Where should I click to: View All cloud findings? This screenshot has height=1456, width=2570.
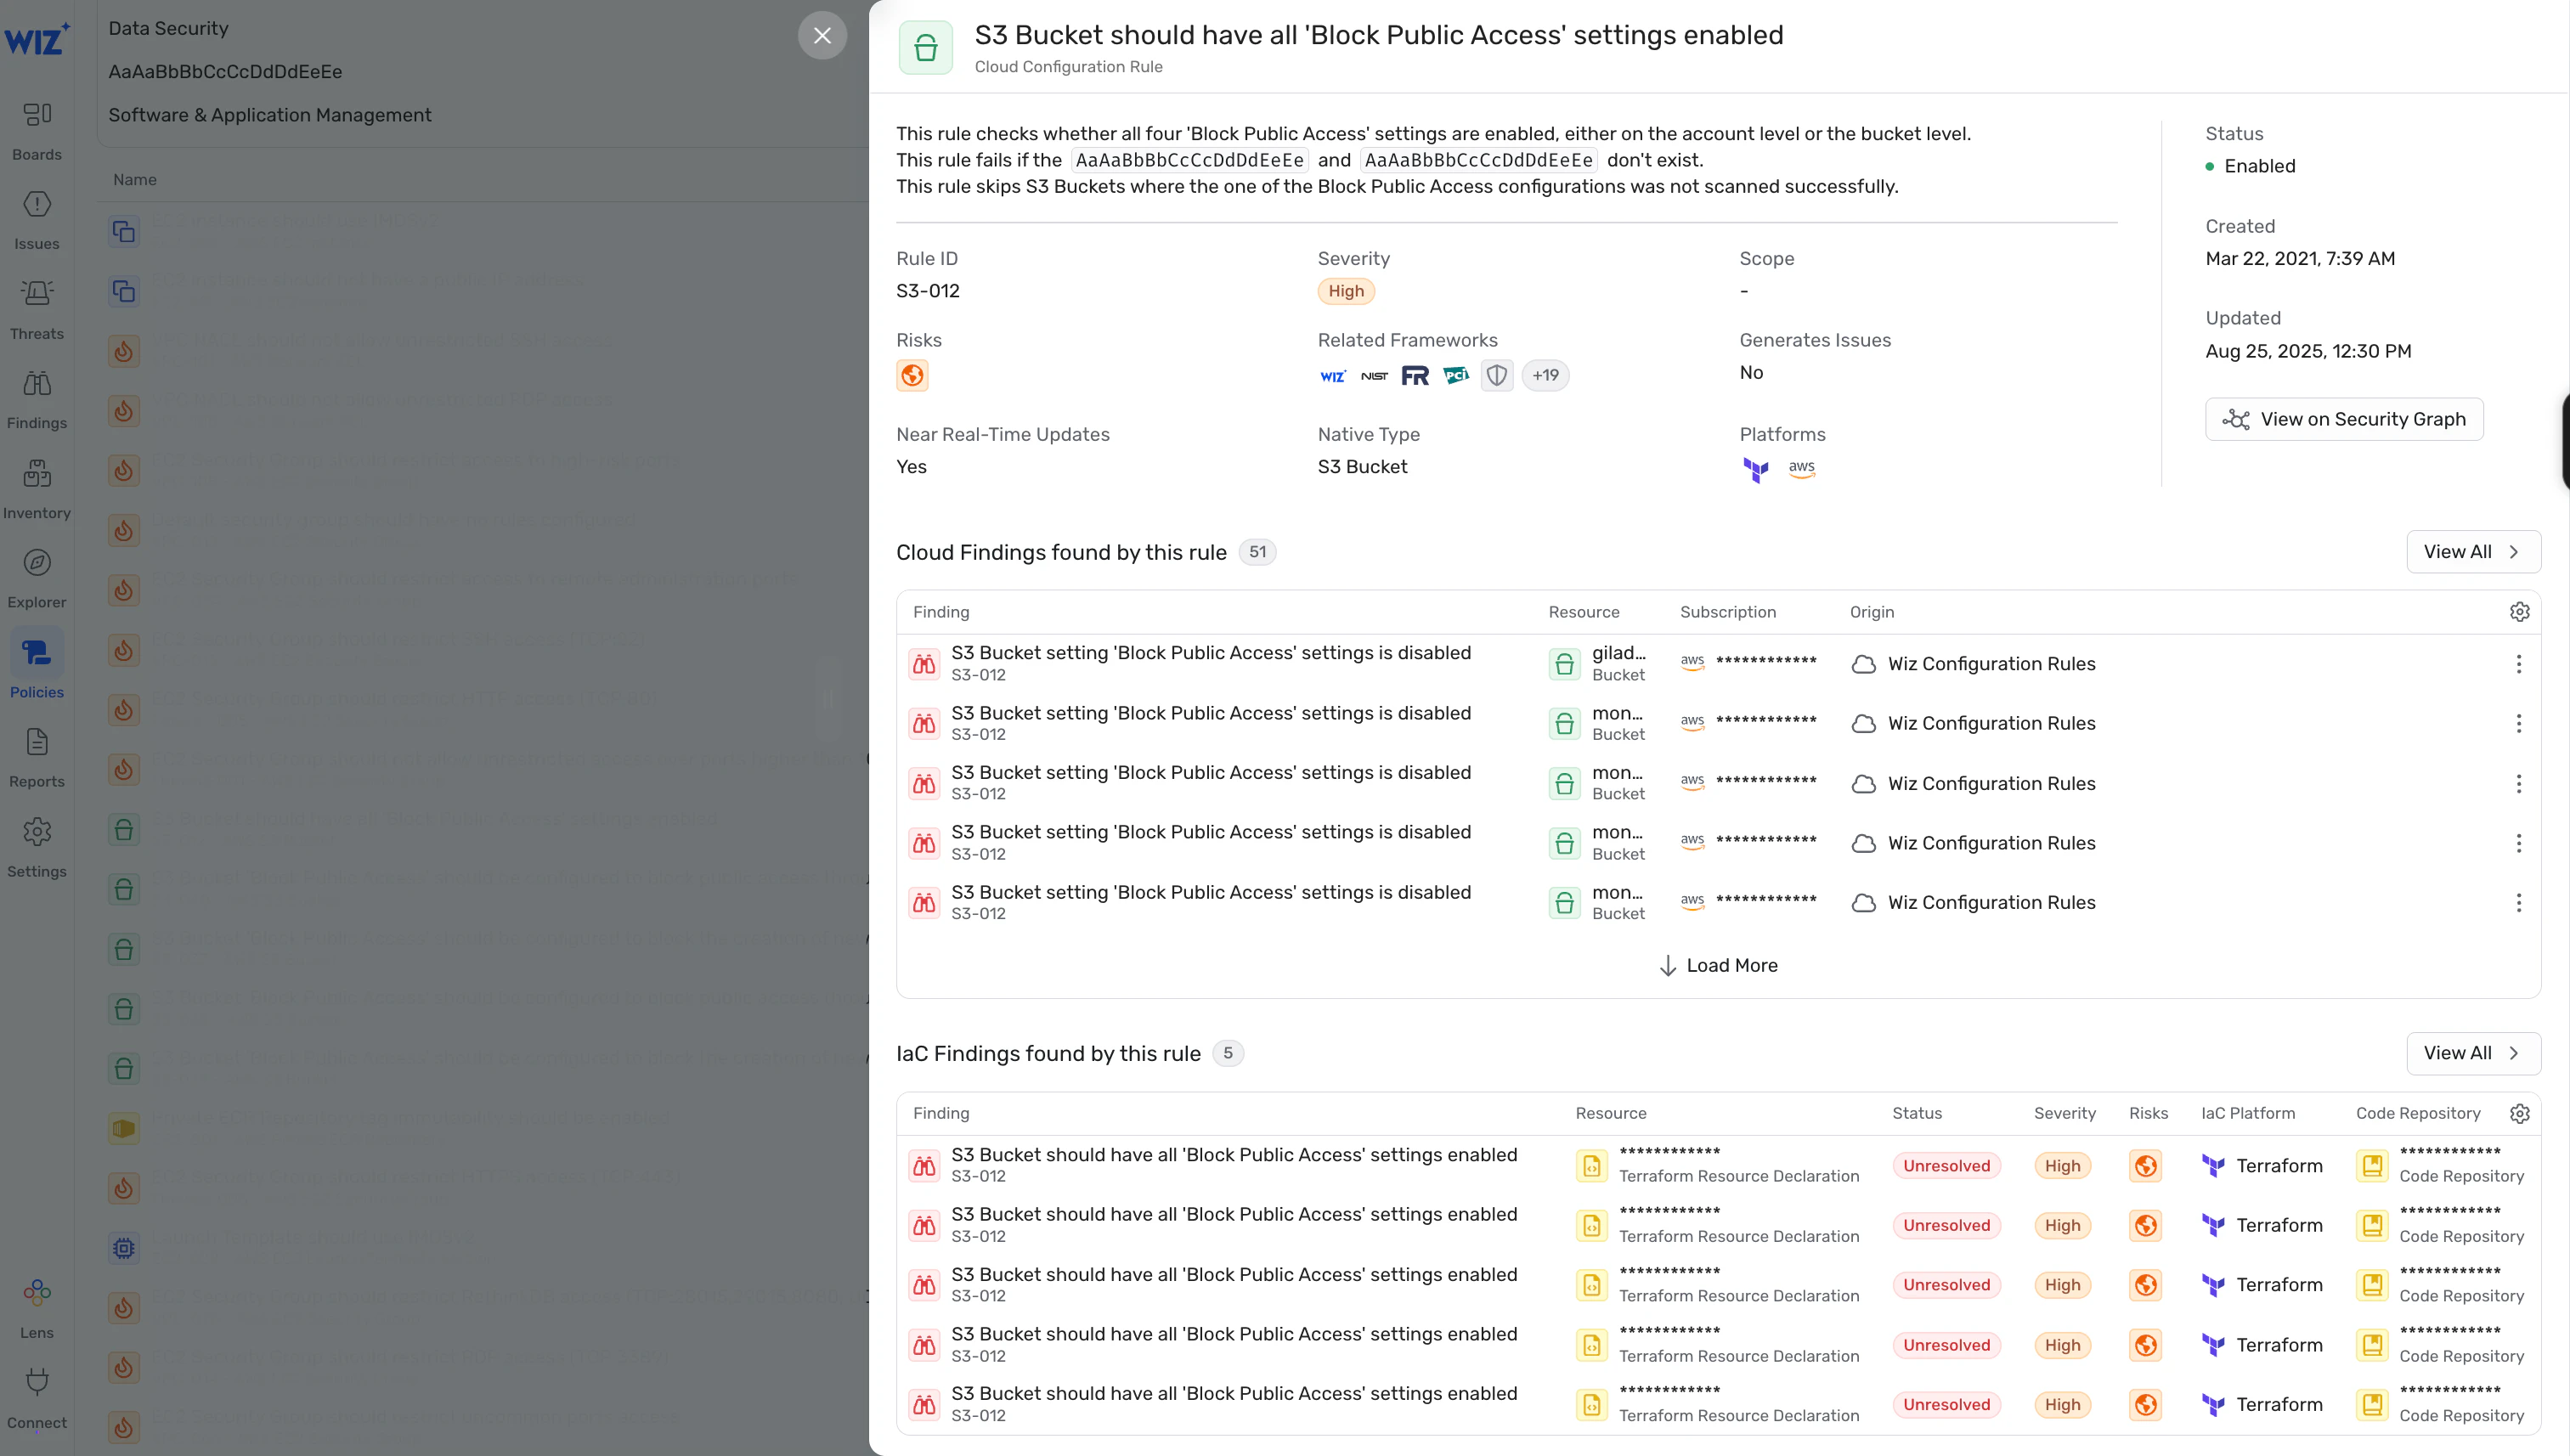2473,552
